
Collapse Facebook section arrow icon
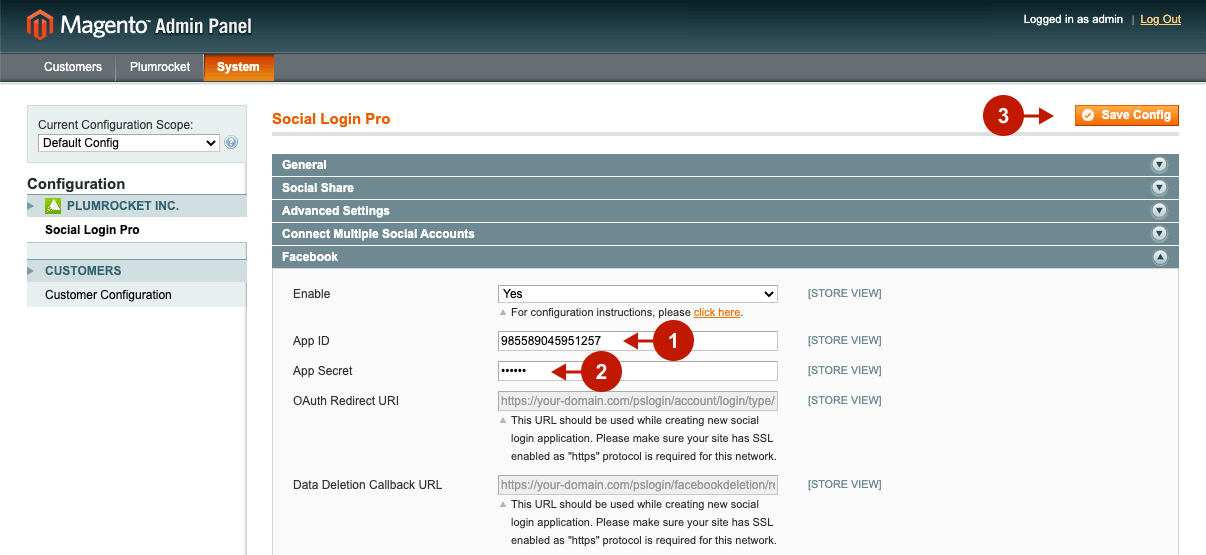pyautogui.click(x=1159, y=257)
